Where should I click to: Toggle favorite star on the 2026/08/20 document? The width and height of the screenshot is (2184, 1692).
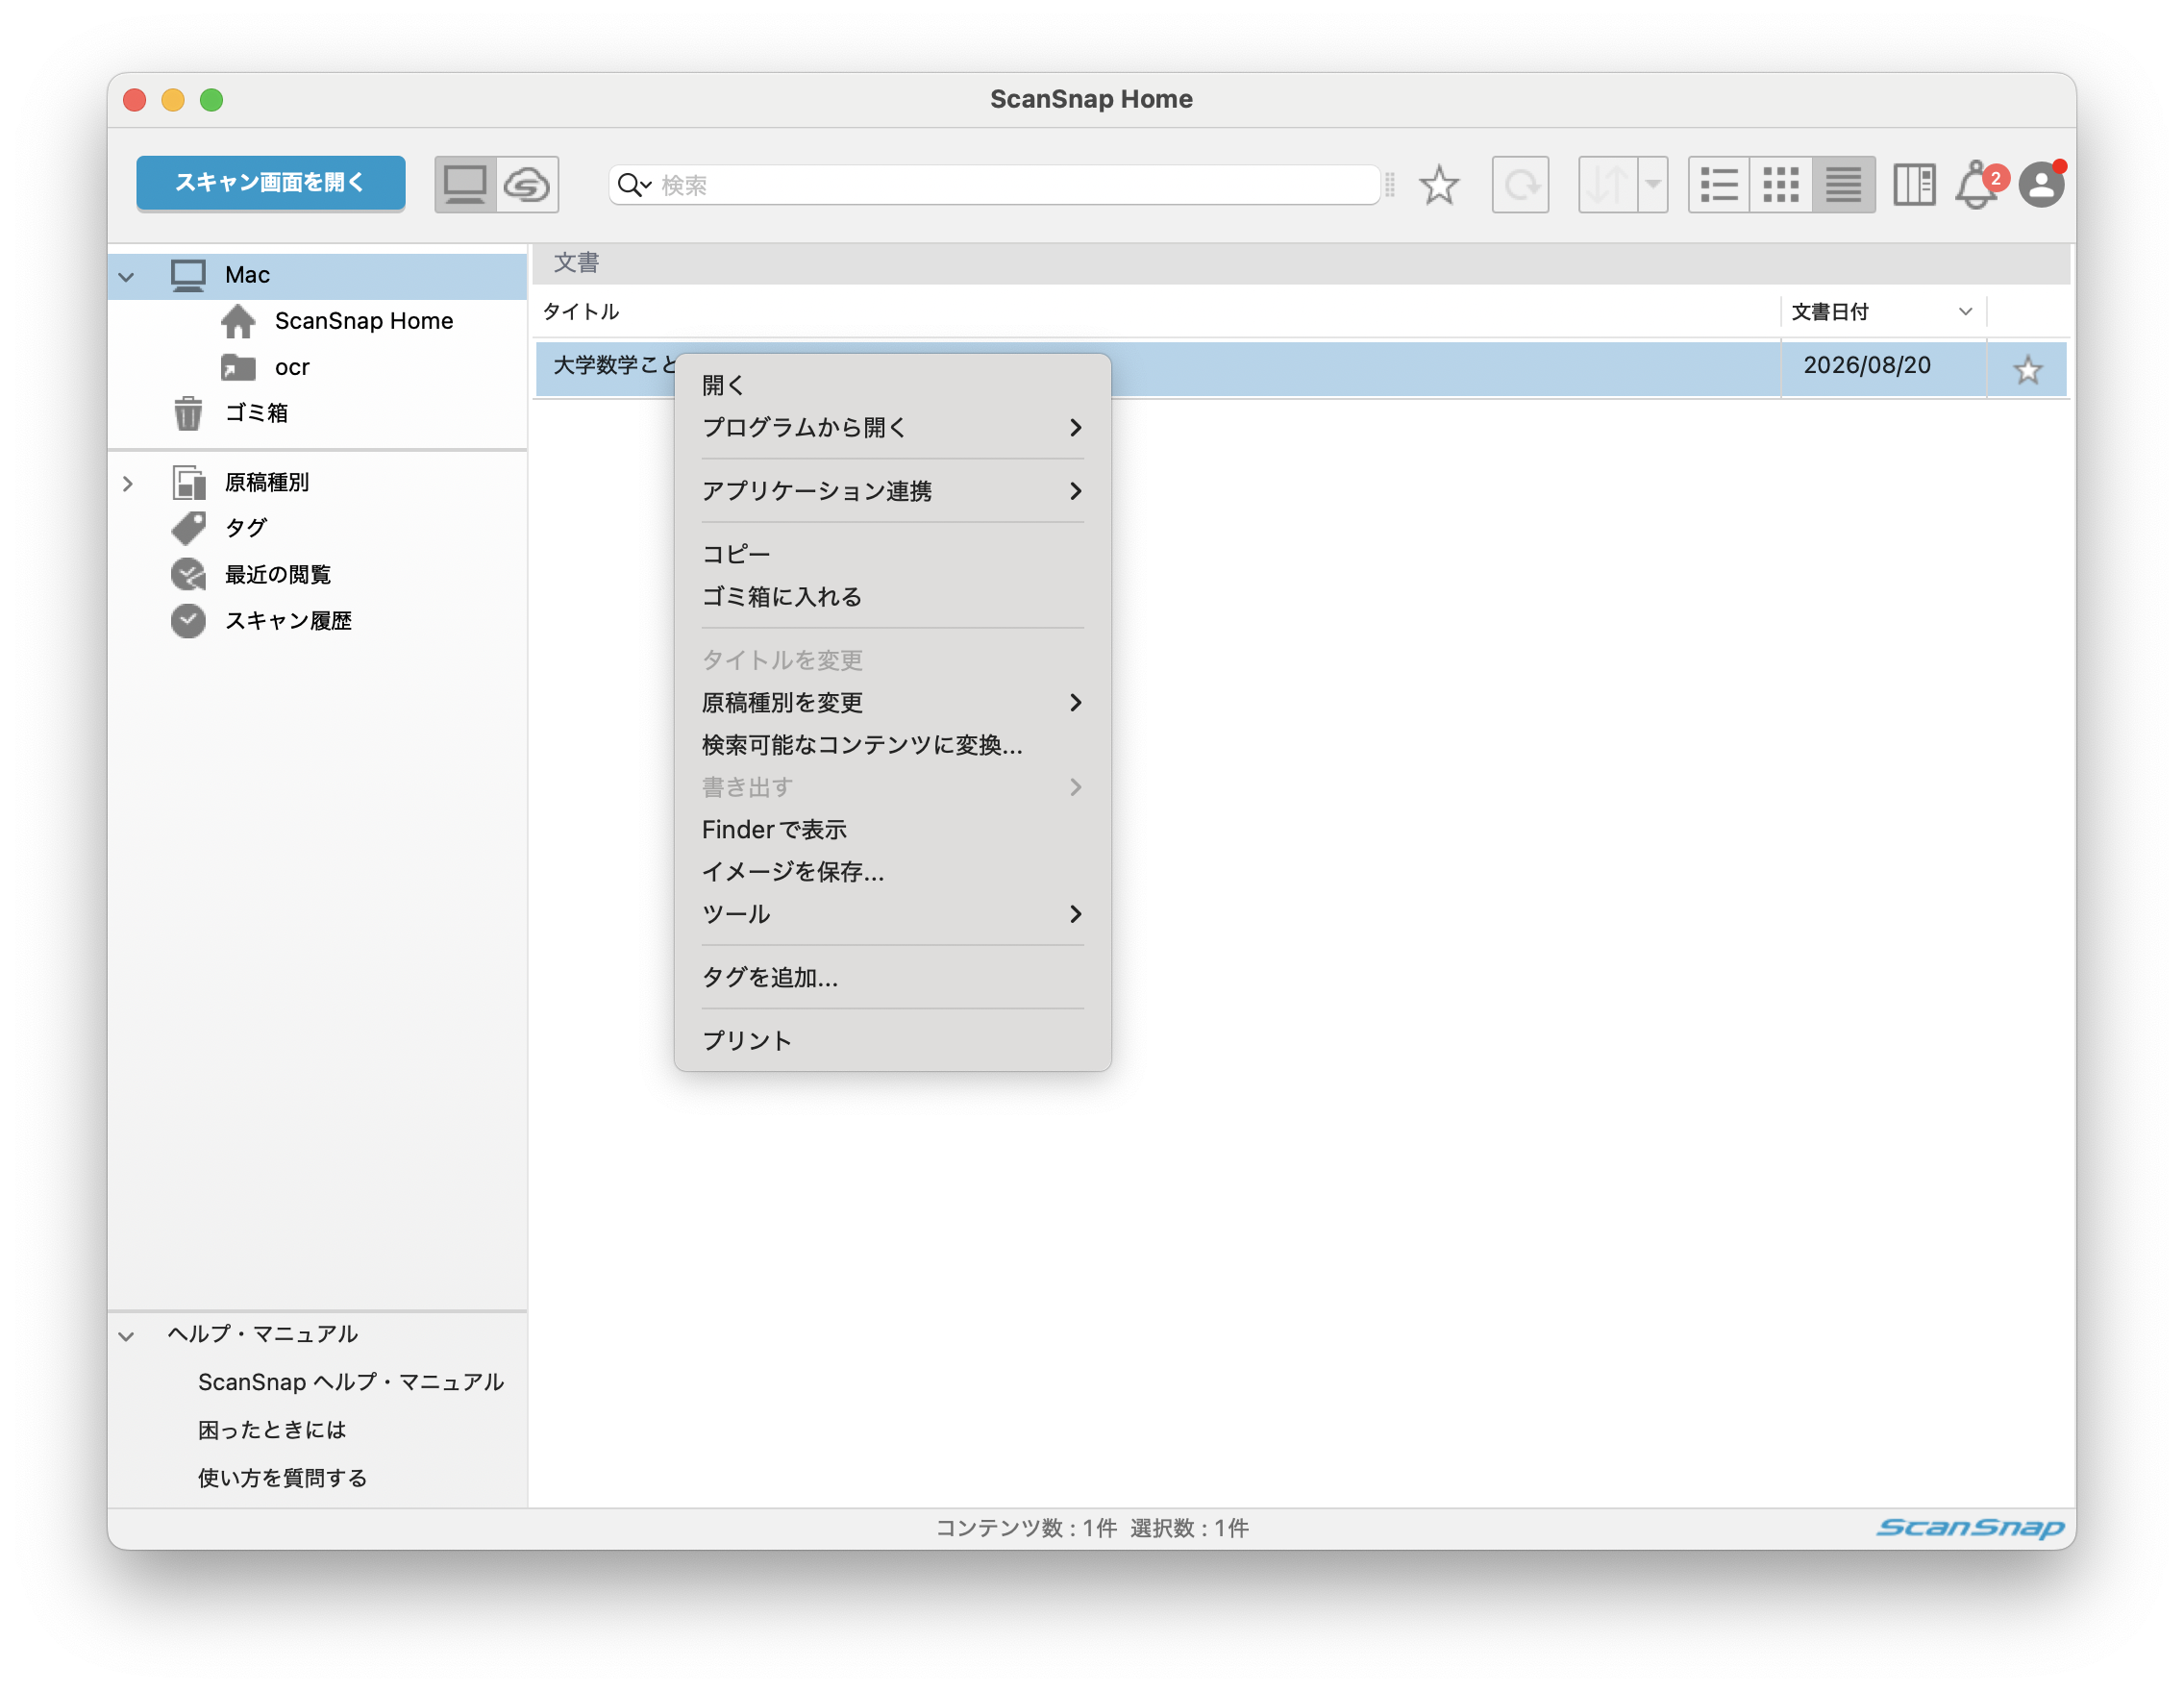click(2027, 370)
